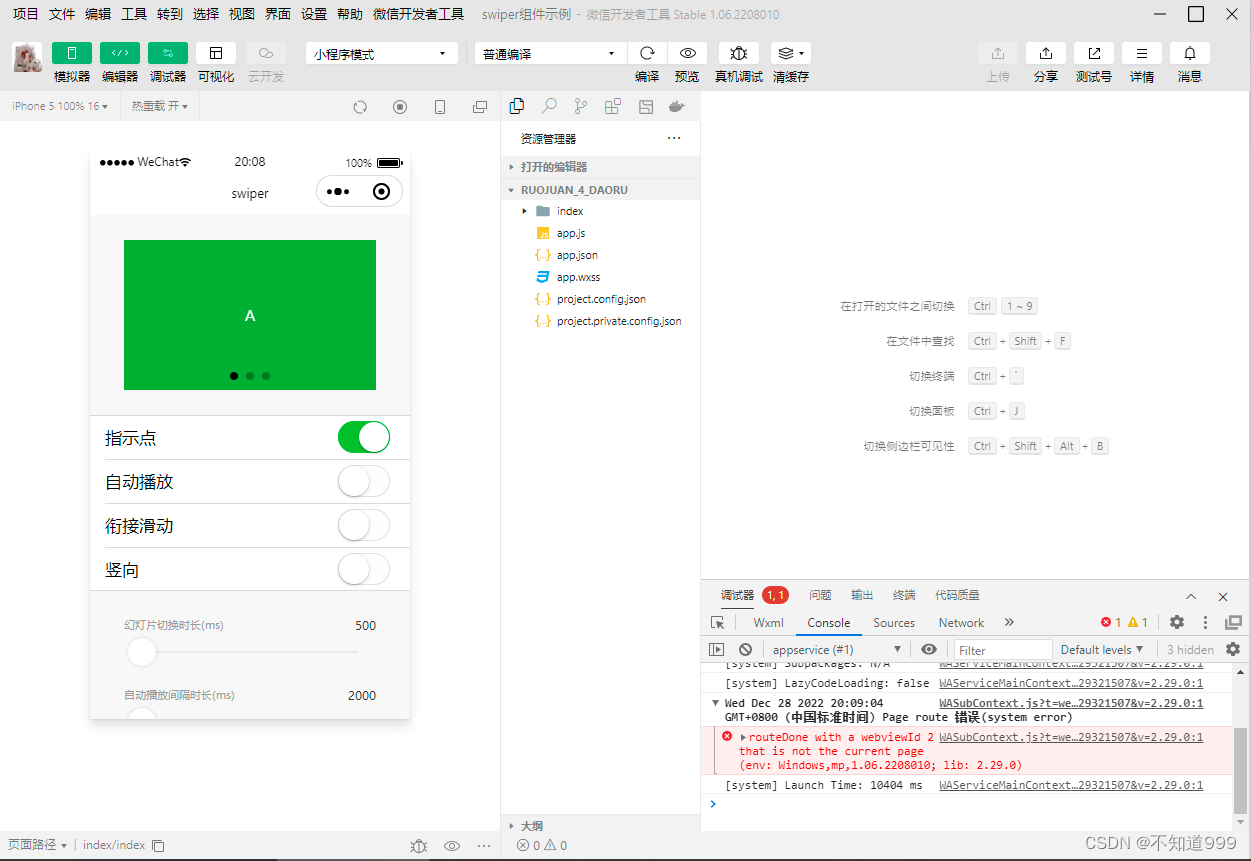Switch to the Wxml tab
Screen dimensions: 1251x861
click(768, 622)
